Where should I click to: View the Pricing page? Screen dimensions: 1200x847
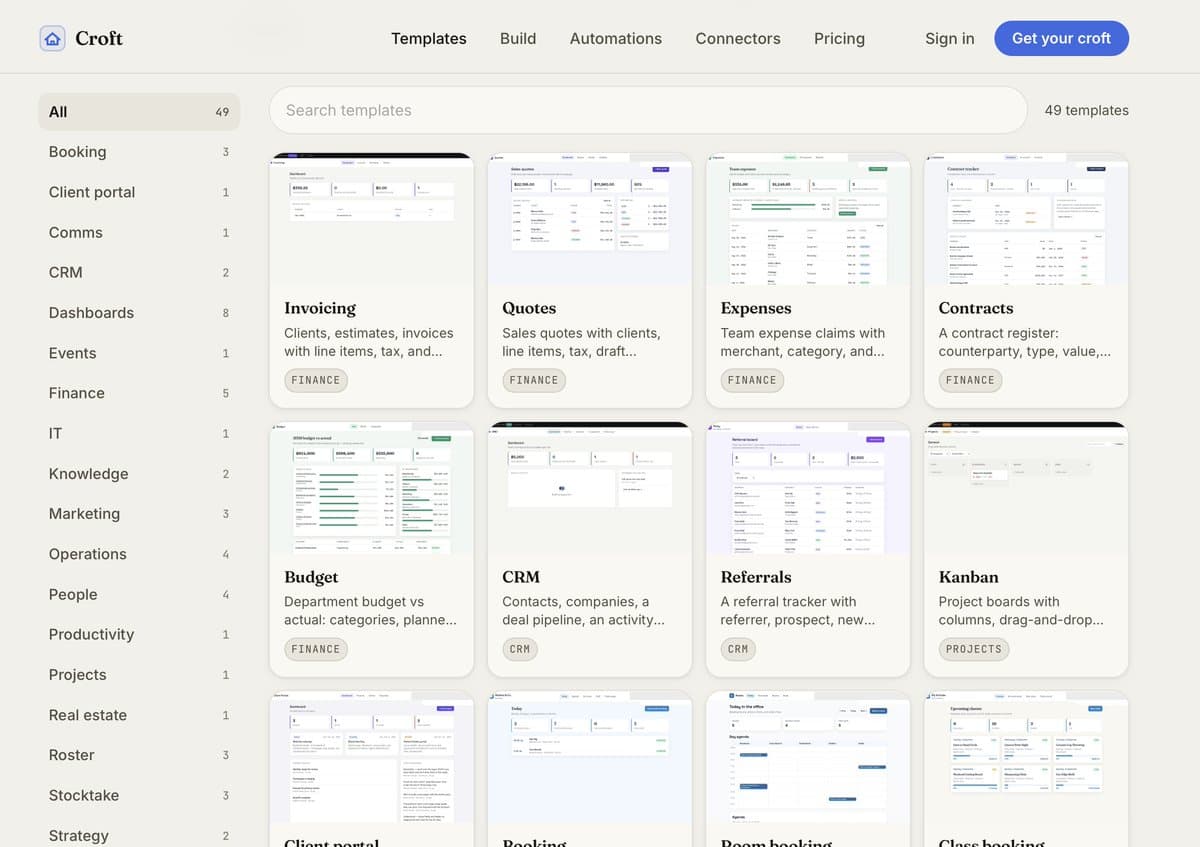[x=839, y=38]
